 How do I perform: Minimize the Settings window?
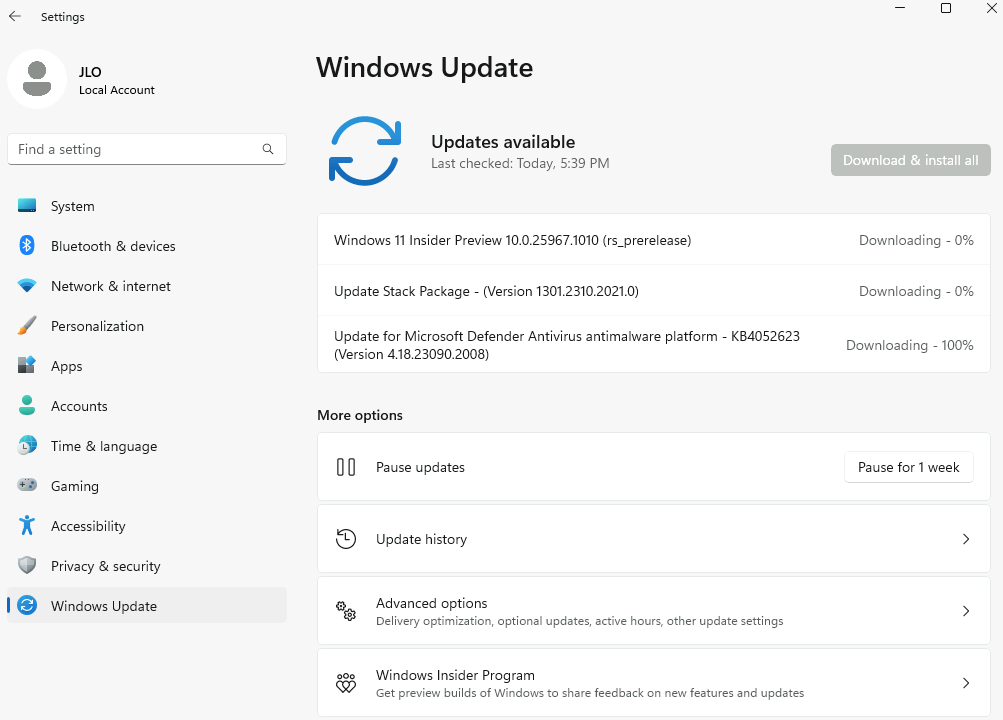point(900,8)
